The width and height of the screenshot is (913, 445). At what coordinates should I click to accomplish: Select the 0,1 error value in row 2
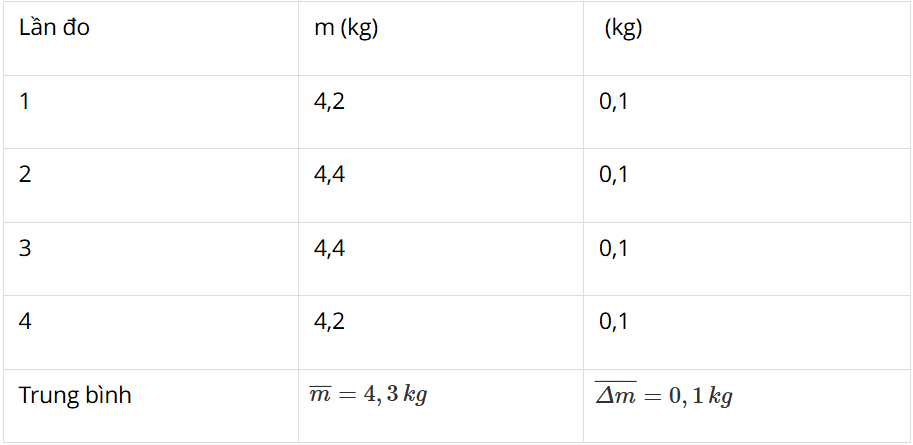(x=614, y=175)
